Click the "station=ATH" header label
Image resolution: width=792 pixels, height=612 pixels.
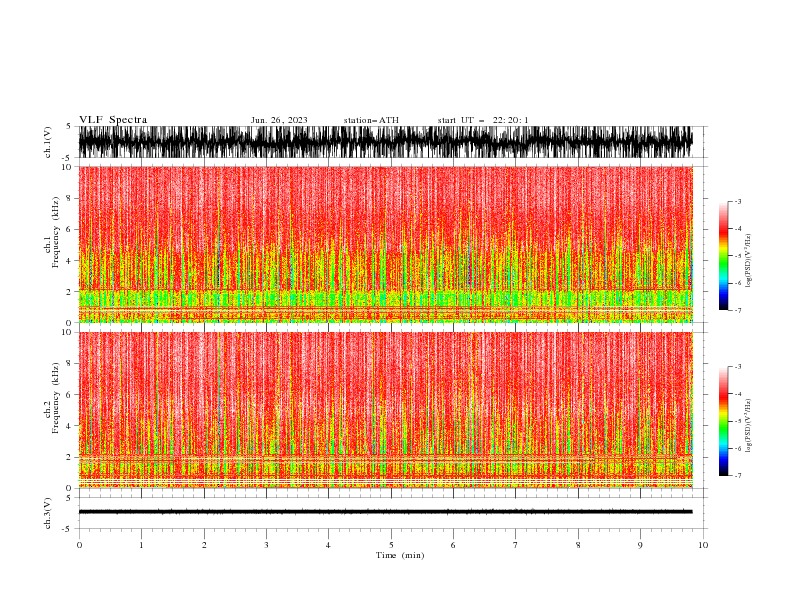pos(371,120)
